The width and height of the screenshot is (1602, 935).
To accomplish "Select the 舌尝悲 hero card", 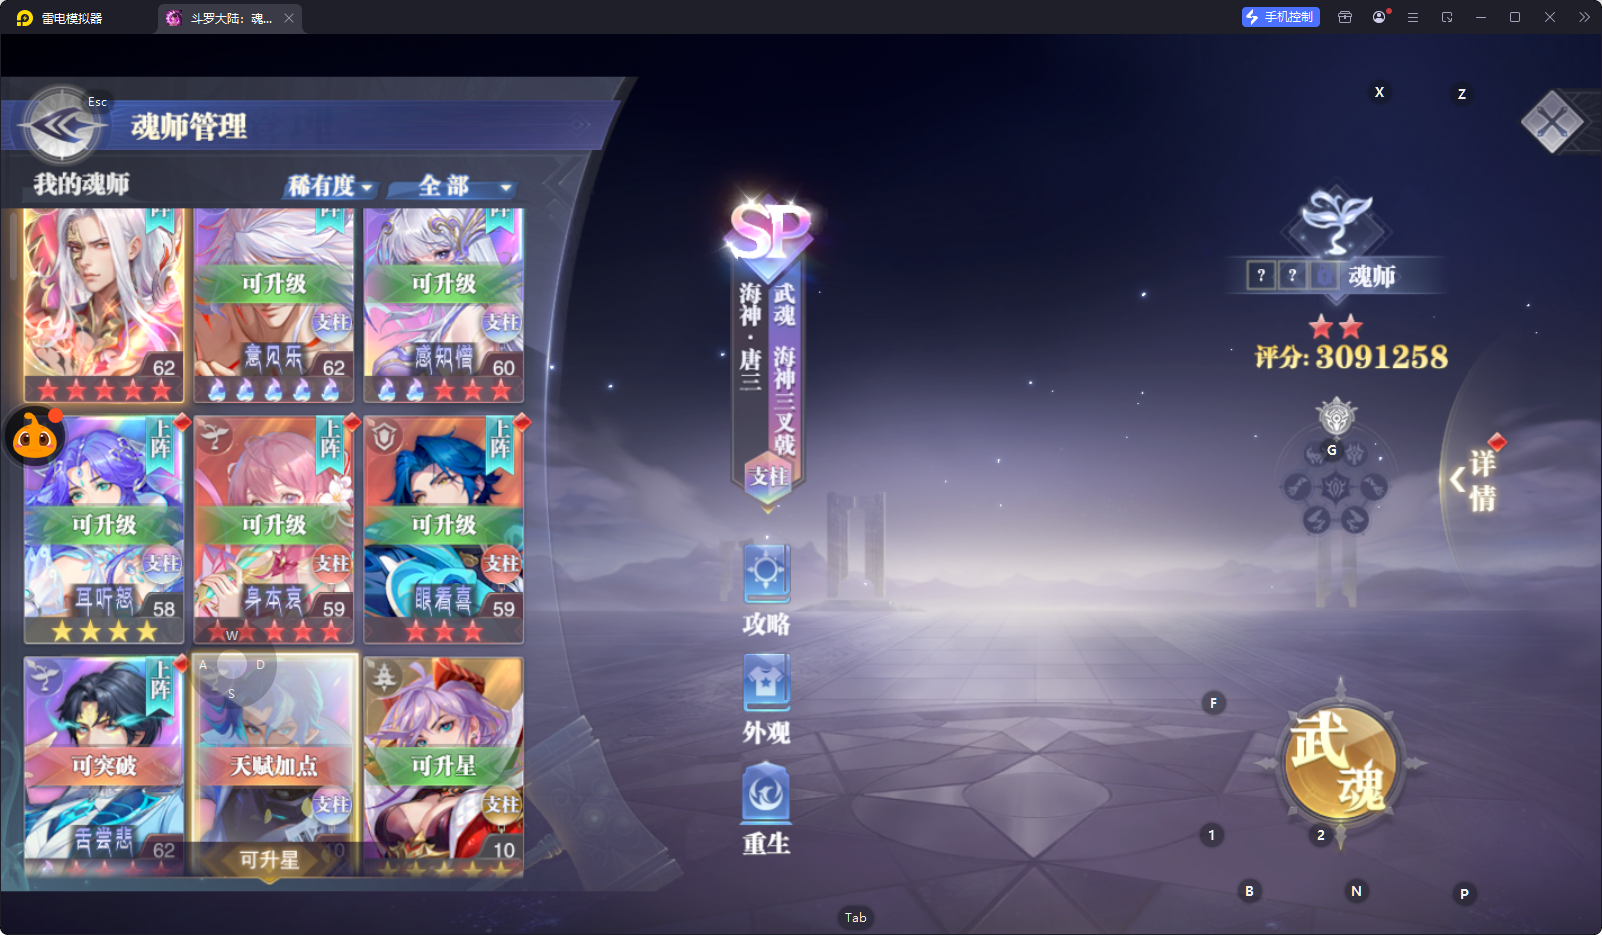I will click(104, 766).
